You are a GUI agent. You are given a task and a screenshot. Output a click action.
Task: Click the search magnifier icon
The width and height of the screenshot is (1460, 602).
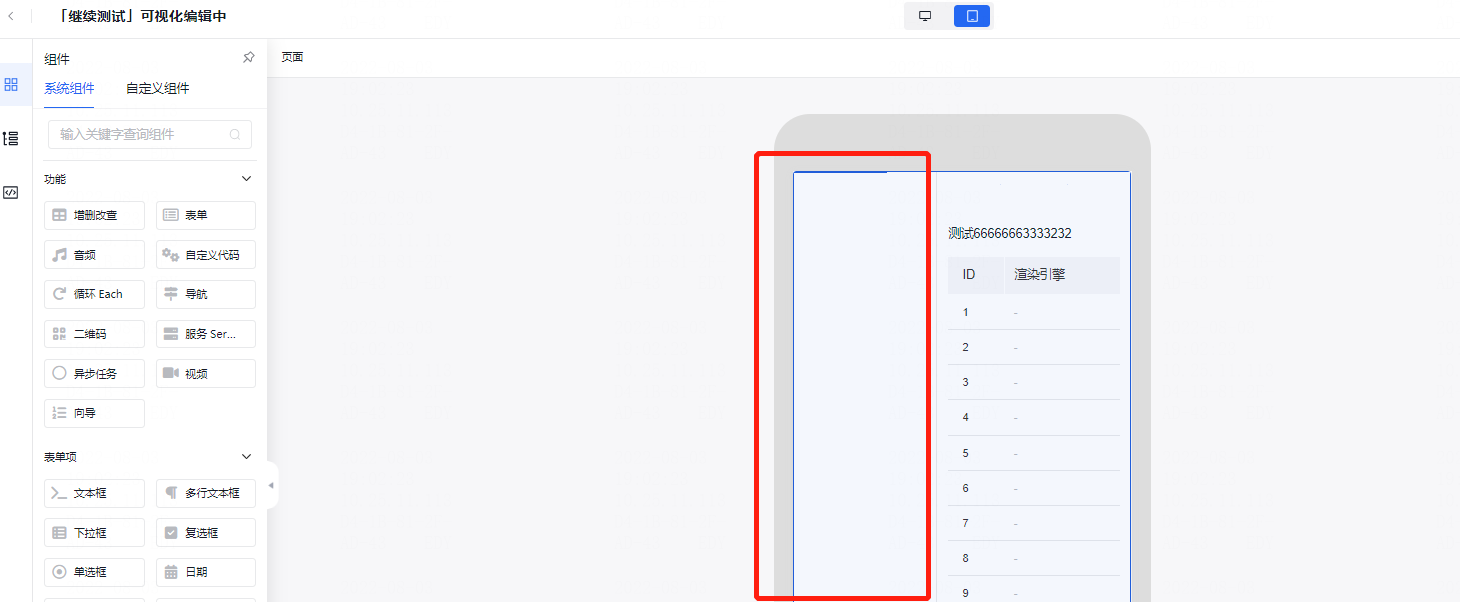(235, 134)
